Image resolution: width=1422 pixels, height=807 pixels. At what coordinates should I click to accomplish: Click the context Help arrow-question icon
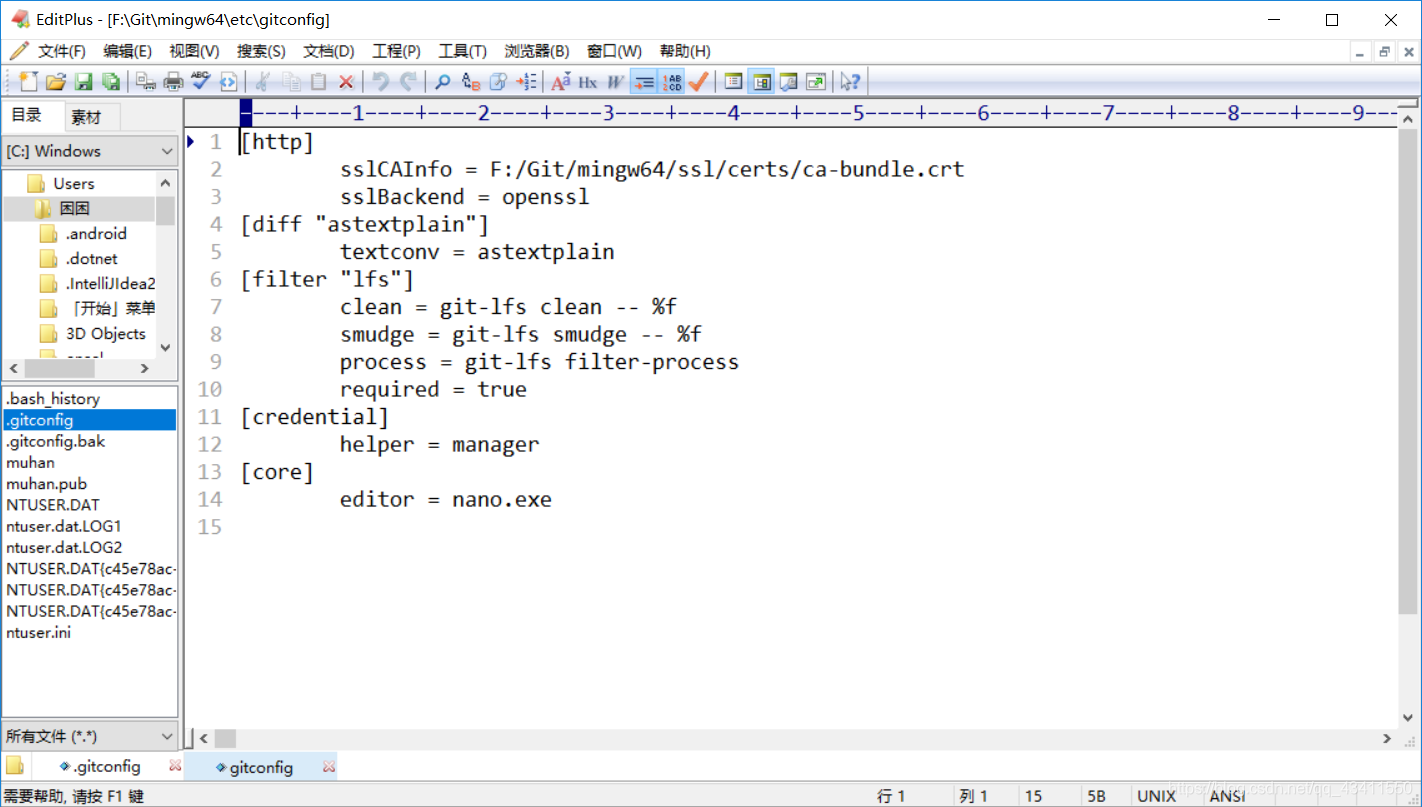(850, 82)
